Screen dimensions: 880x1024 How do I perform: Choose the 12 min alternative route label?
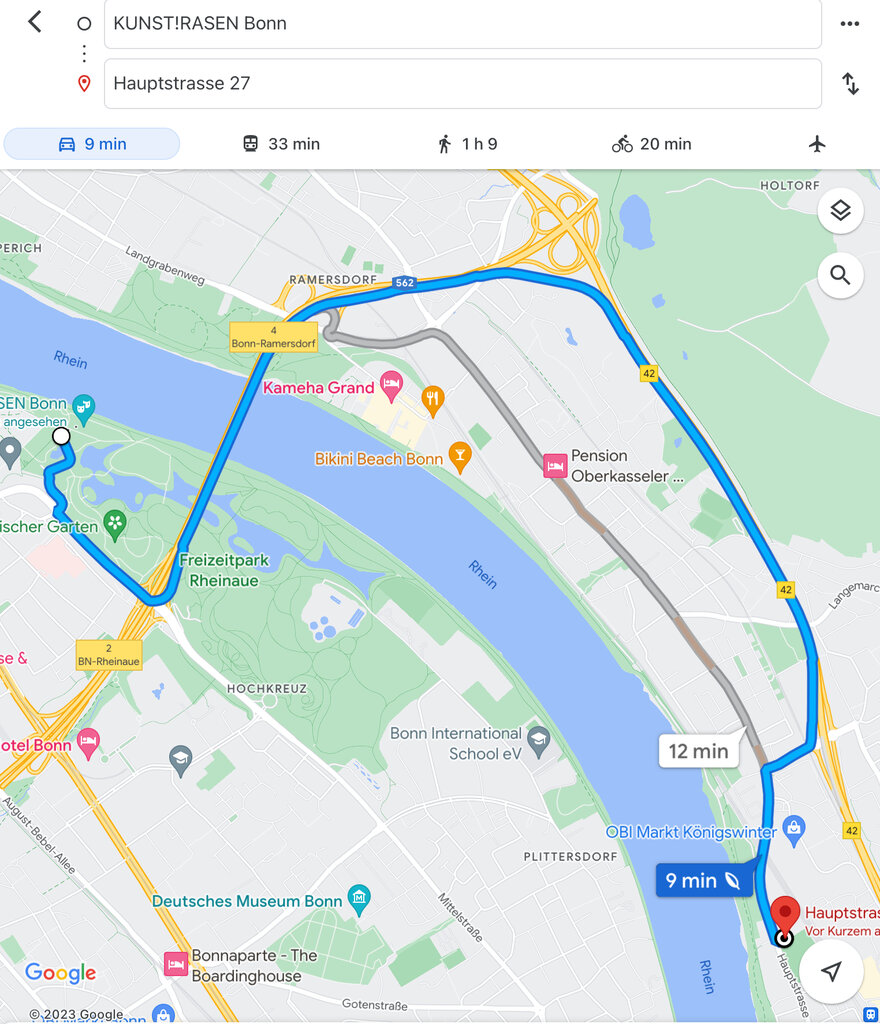pos(699,751)
